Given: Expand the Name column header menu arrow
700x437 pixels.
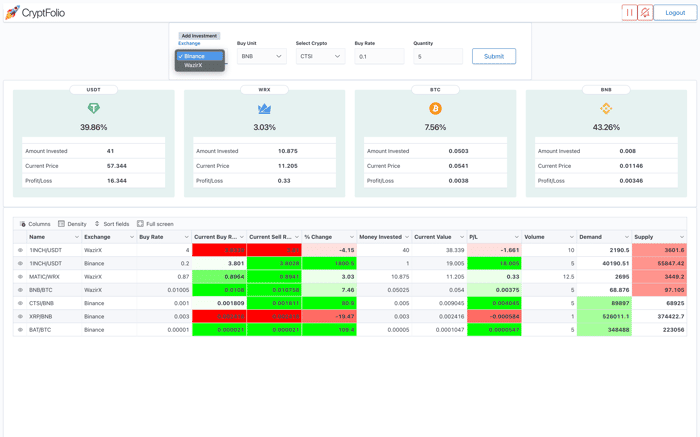Looking at the screenshot, I should coord(76,237).
